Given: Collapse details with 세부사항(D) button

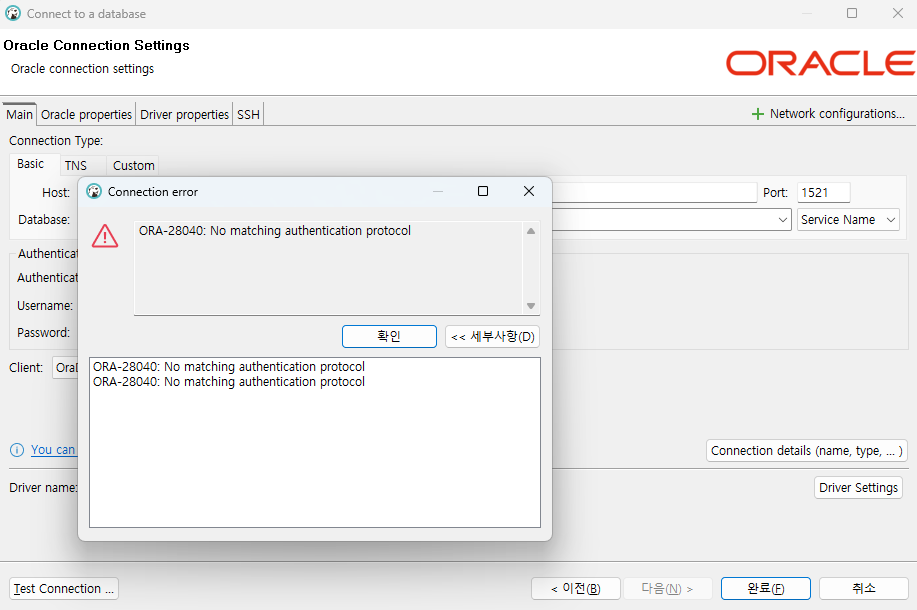Looking at the screenshot, I should coord(492,337).
